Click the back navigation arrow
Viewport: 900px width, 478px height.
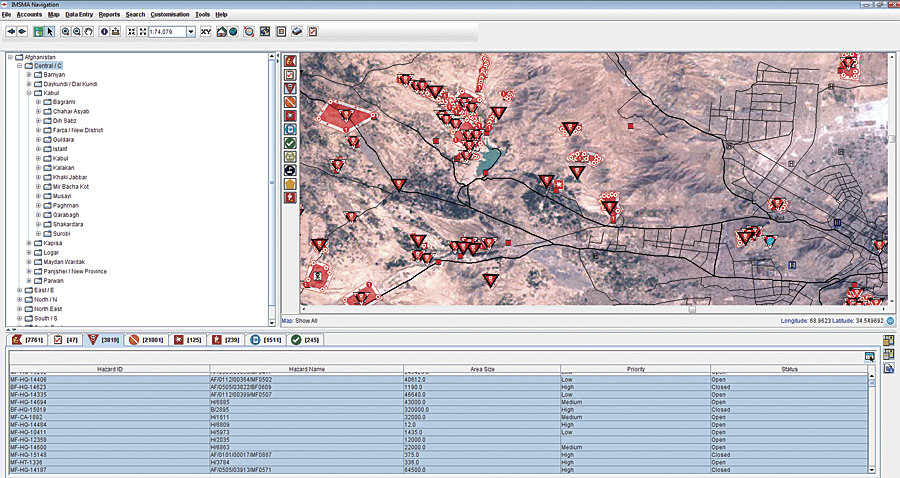pyautogui.click(x=11, y=32)
